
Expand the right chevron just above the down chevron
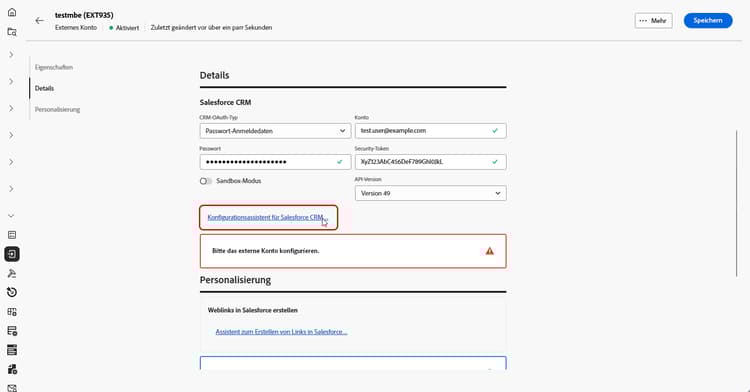tap(11, 189)
